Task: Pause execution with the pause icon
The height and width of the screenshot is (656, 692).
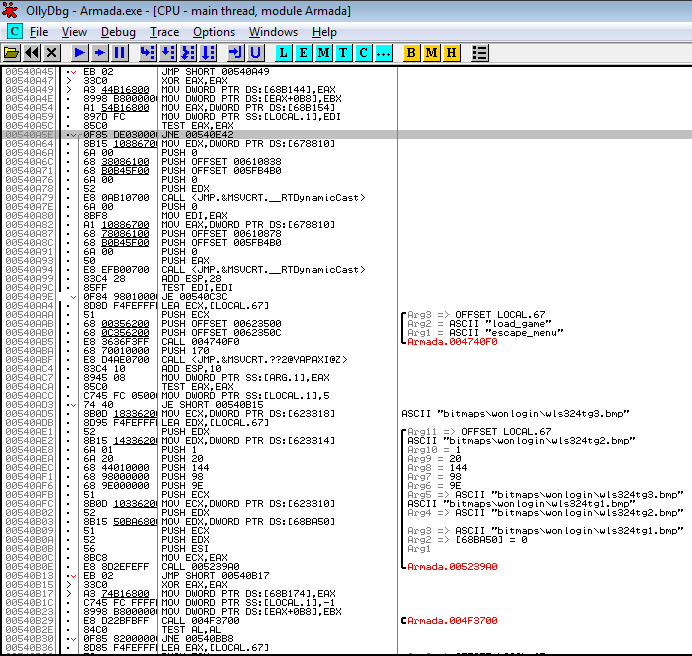Action: click(120, 53)
